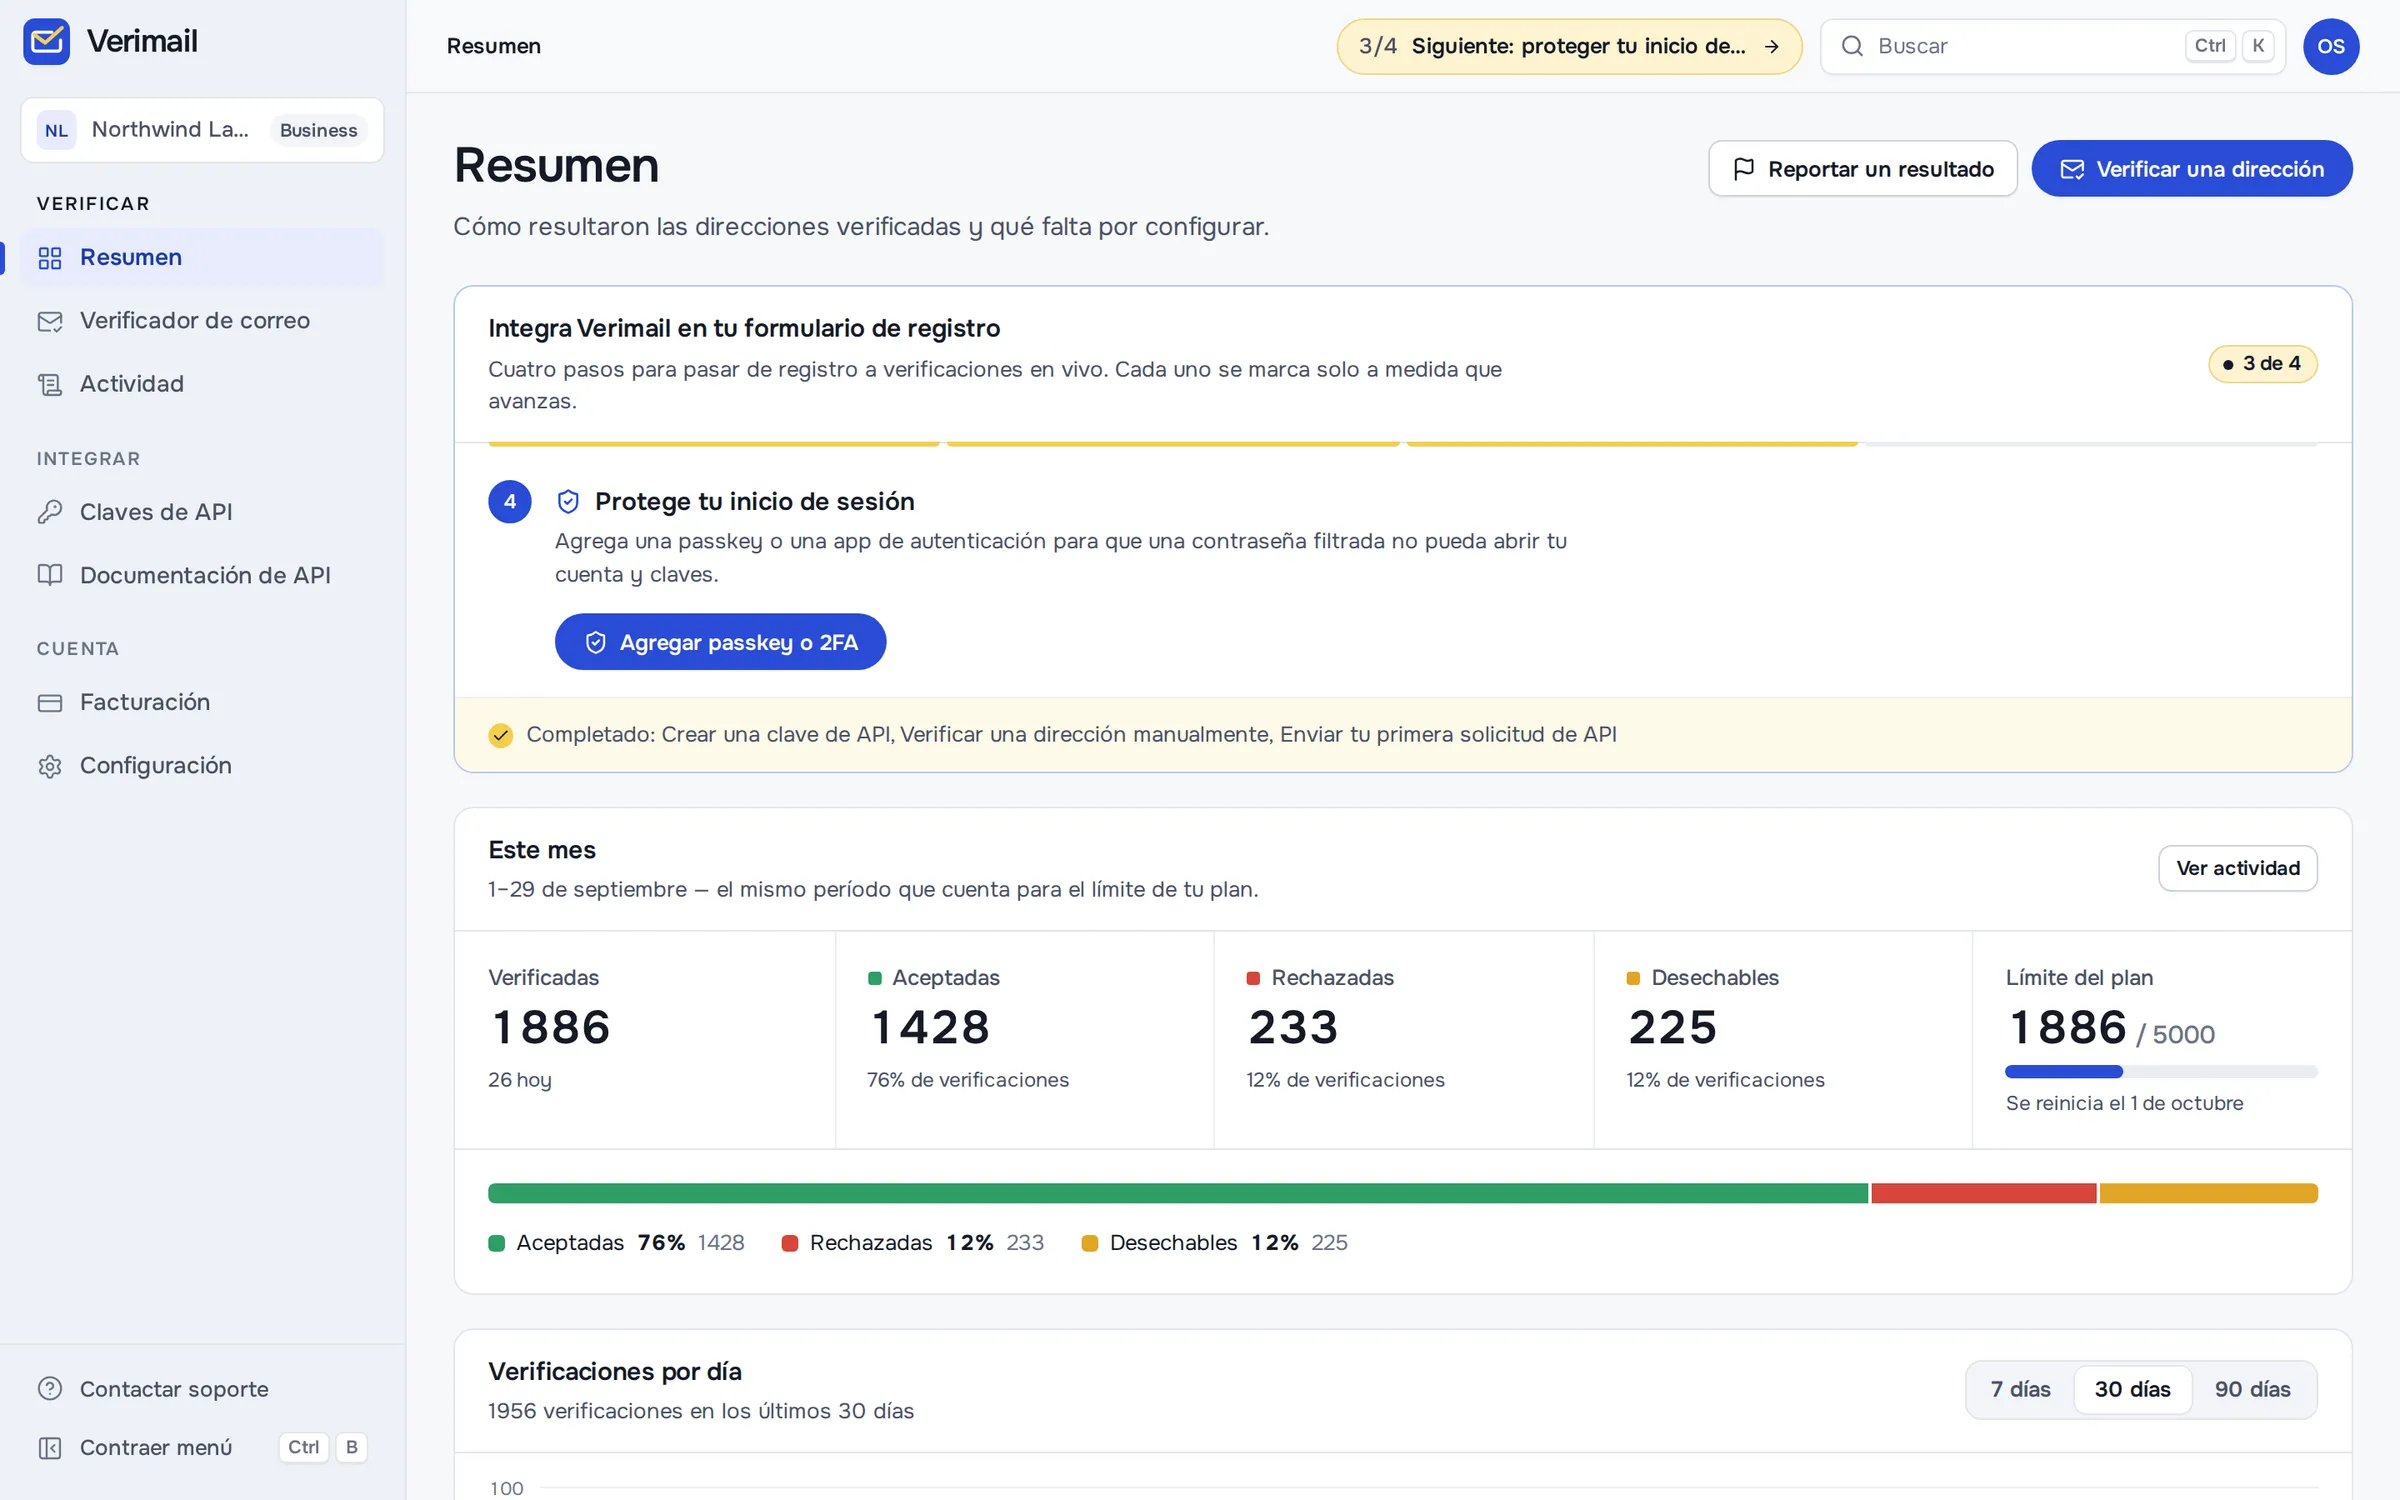Click the Contraer menú panel icon
Screen dimensions: 2400x1500
point(50,1447)
